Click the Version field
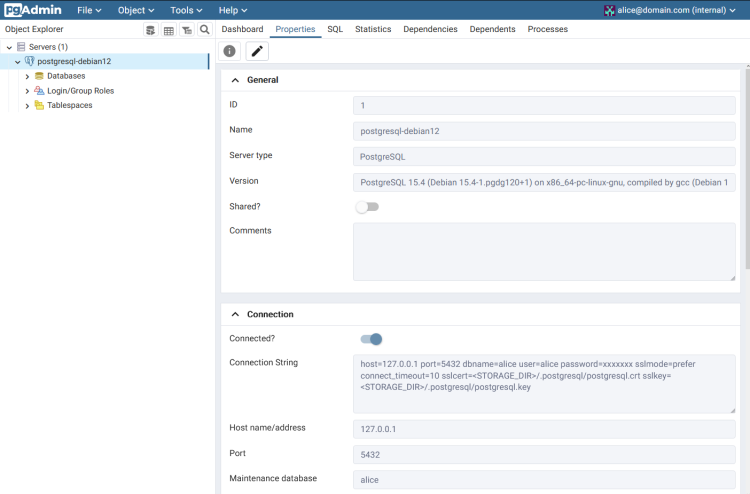 pos(544,182)
